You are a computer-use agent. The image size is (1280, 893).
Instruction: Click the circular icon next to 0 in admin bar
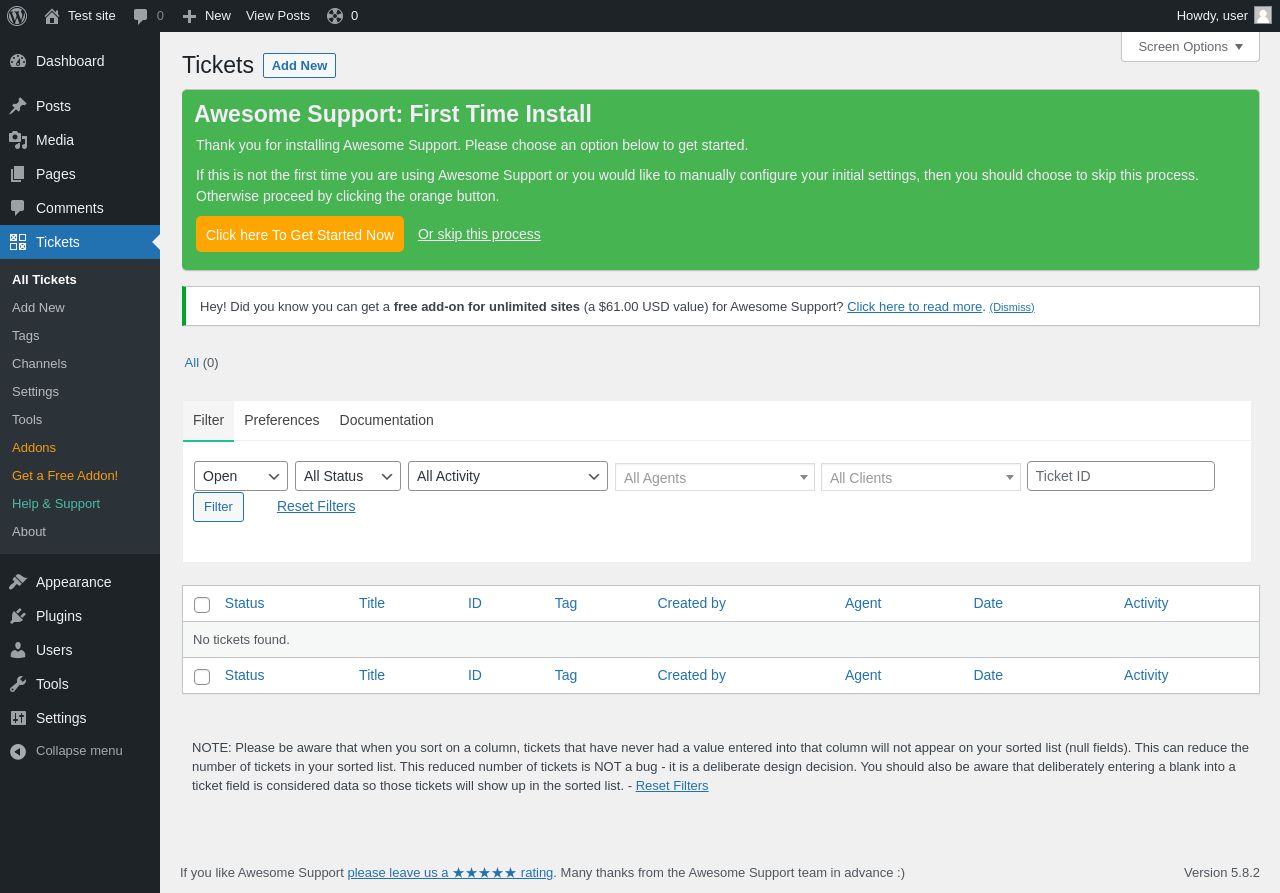335,16
